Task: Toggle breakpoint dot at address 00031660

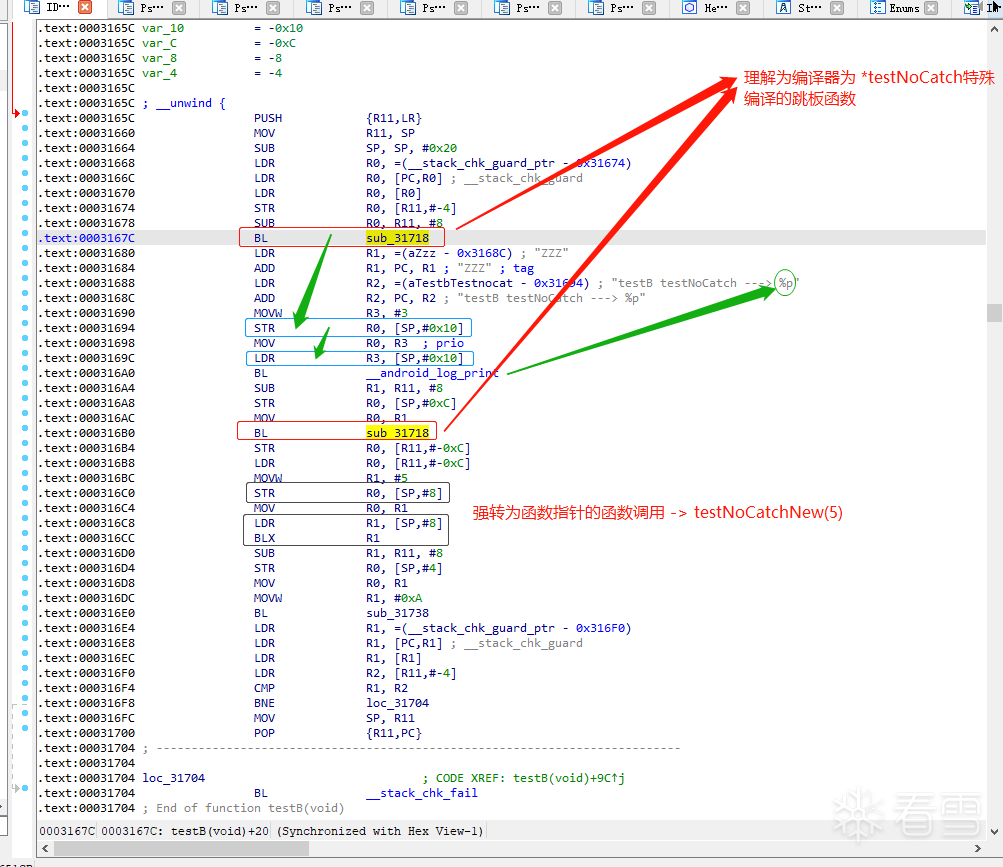Action: click(x=25, y=128)
